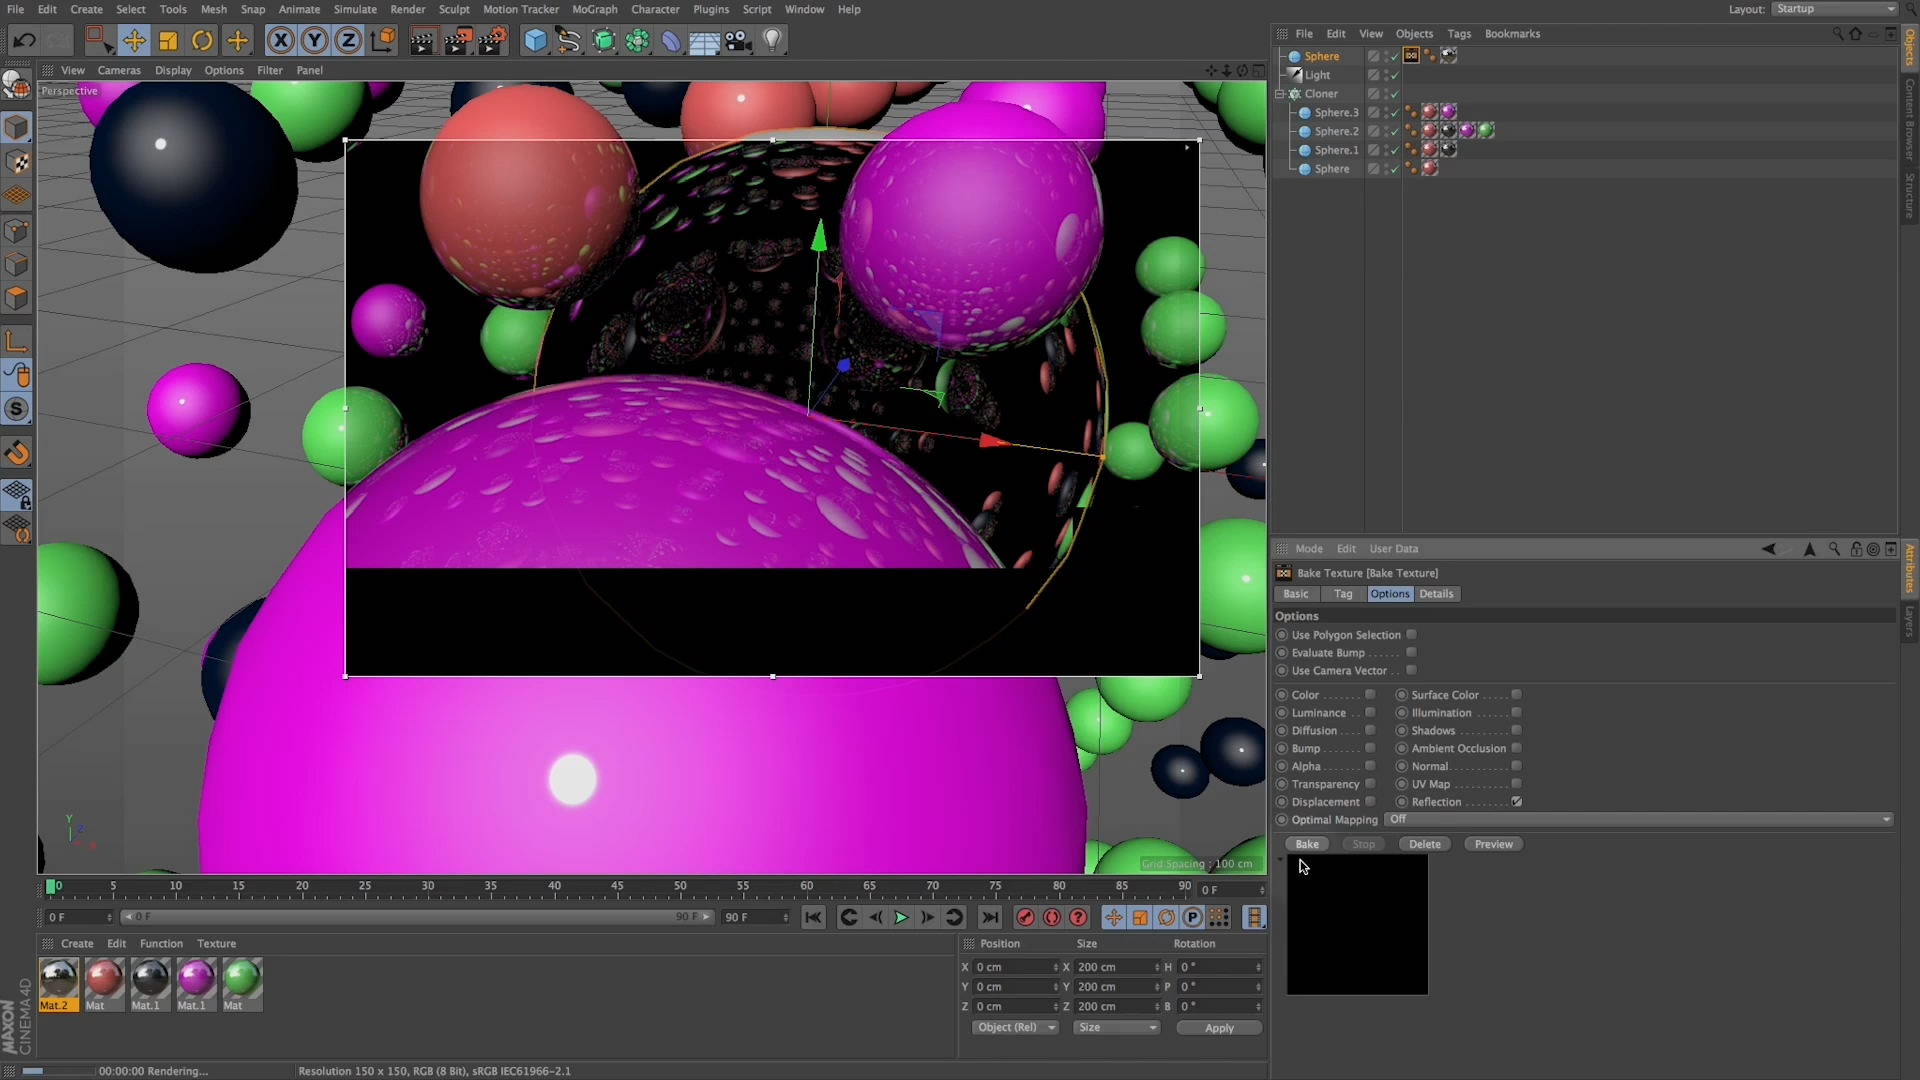Click Record Active Objects button
1920x1080 pixels.
[1025, 917]
